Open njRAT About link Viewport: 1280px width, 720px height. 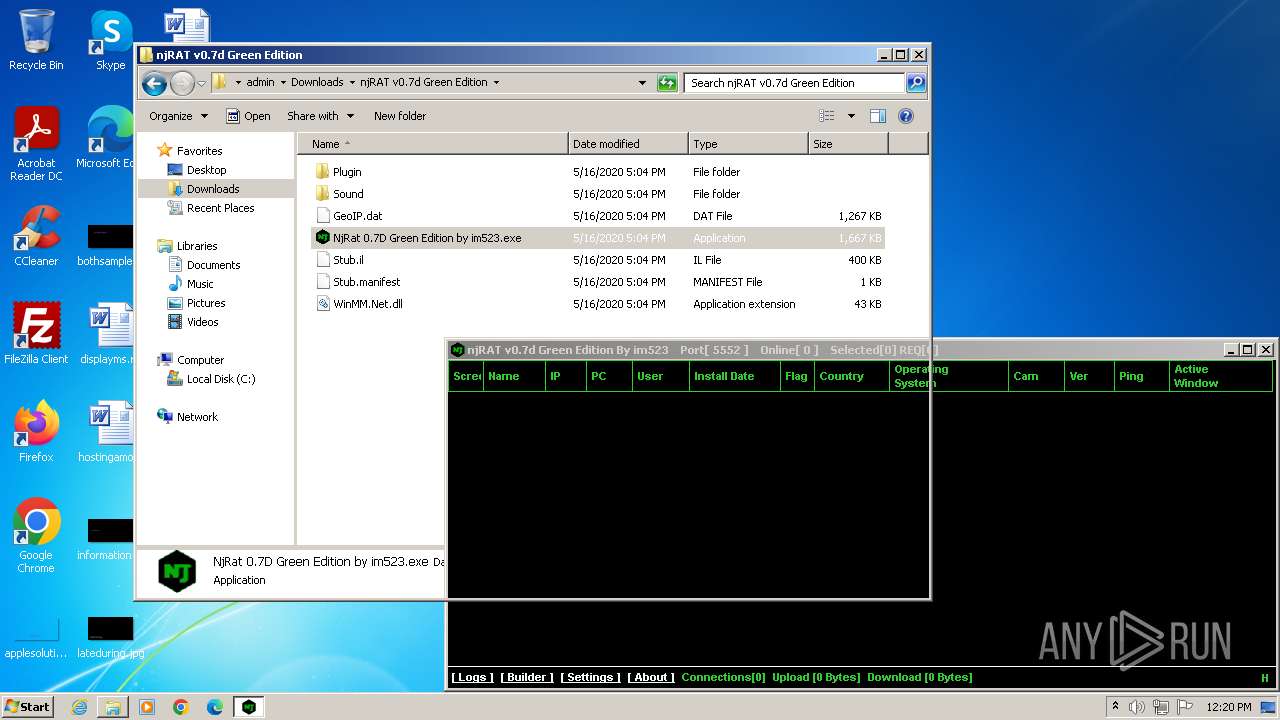point(651,677)
